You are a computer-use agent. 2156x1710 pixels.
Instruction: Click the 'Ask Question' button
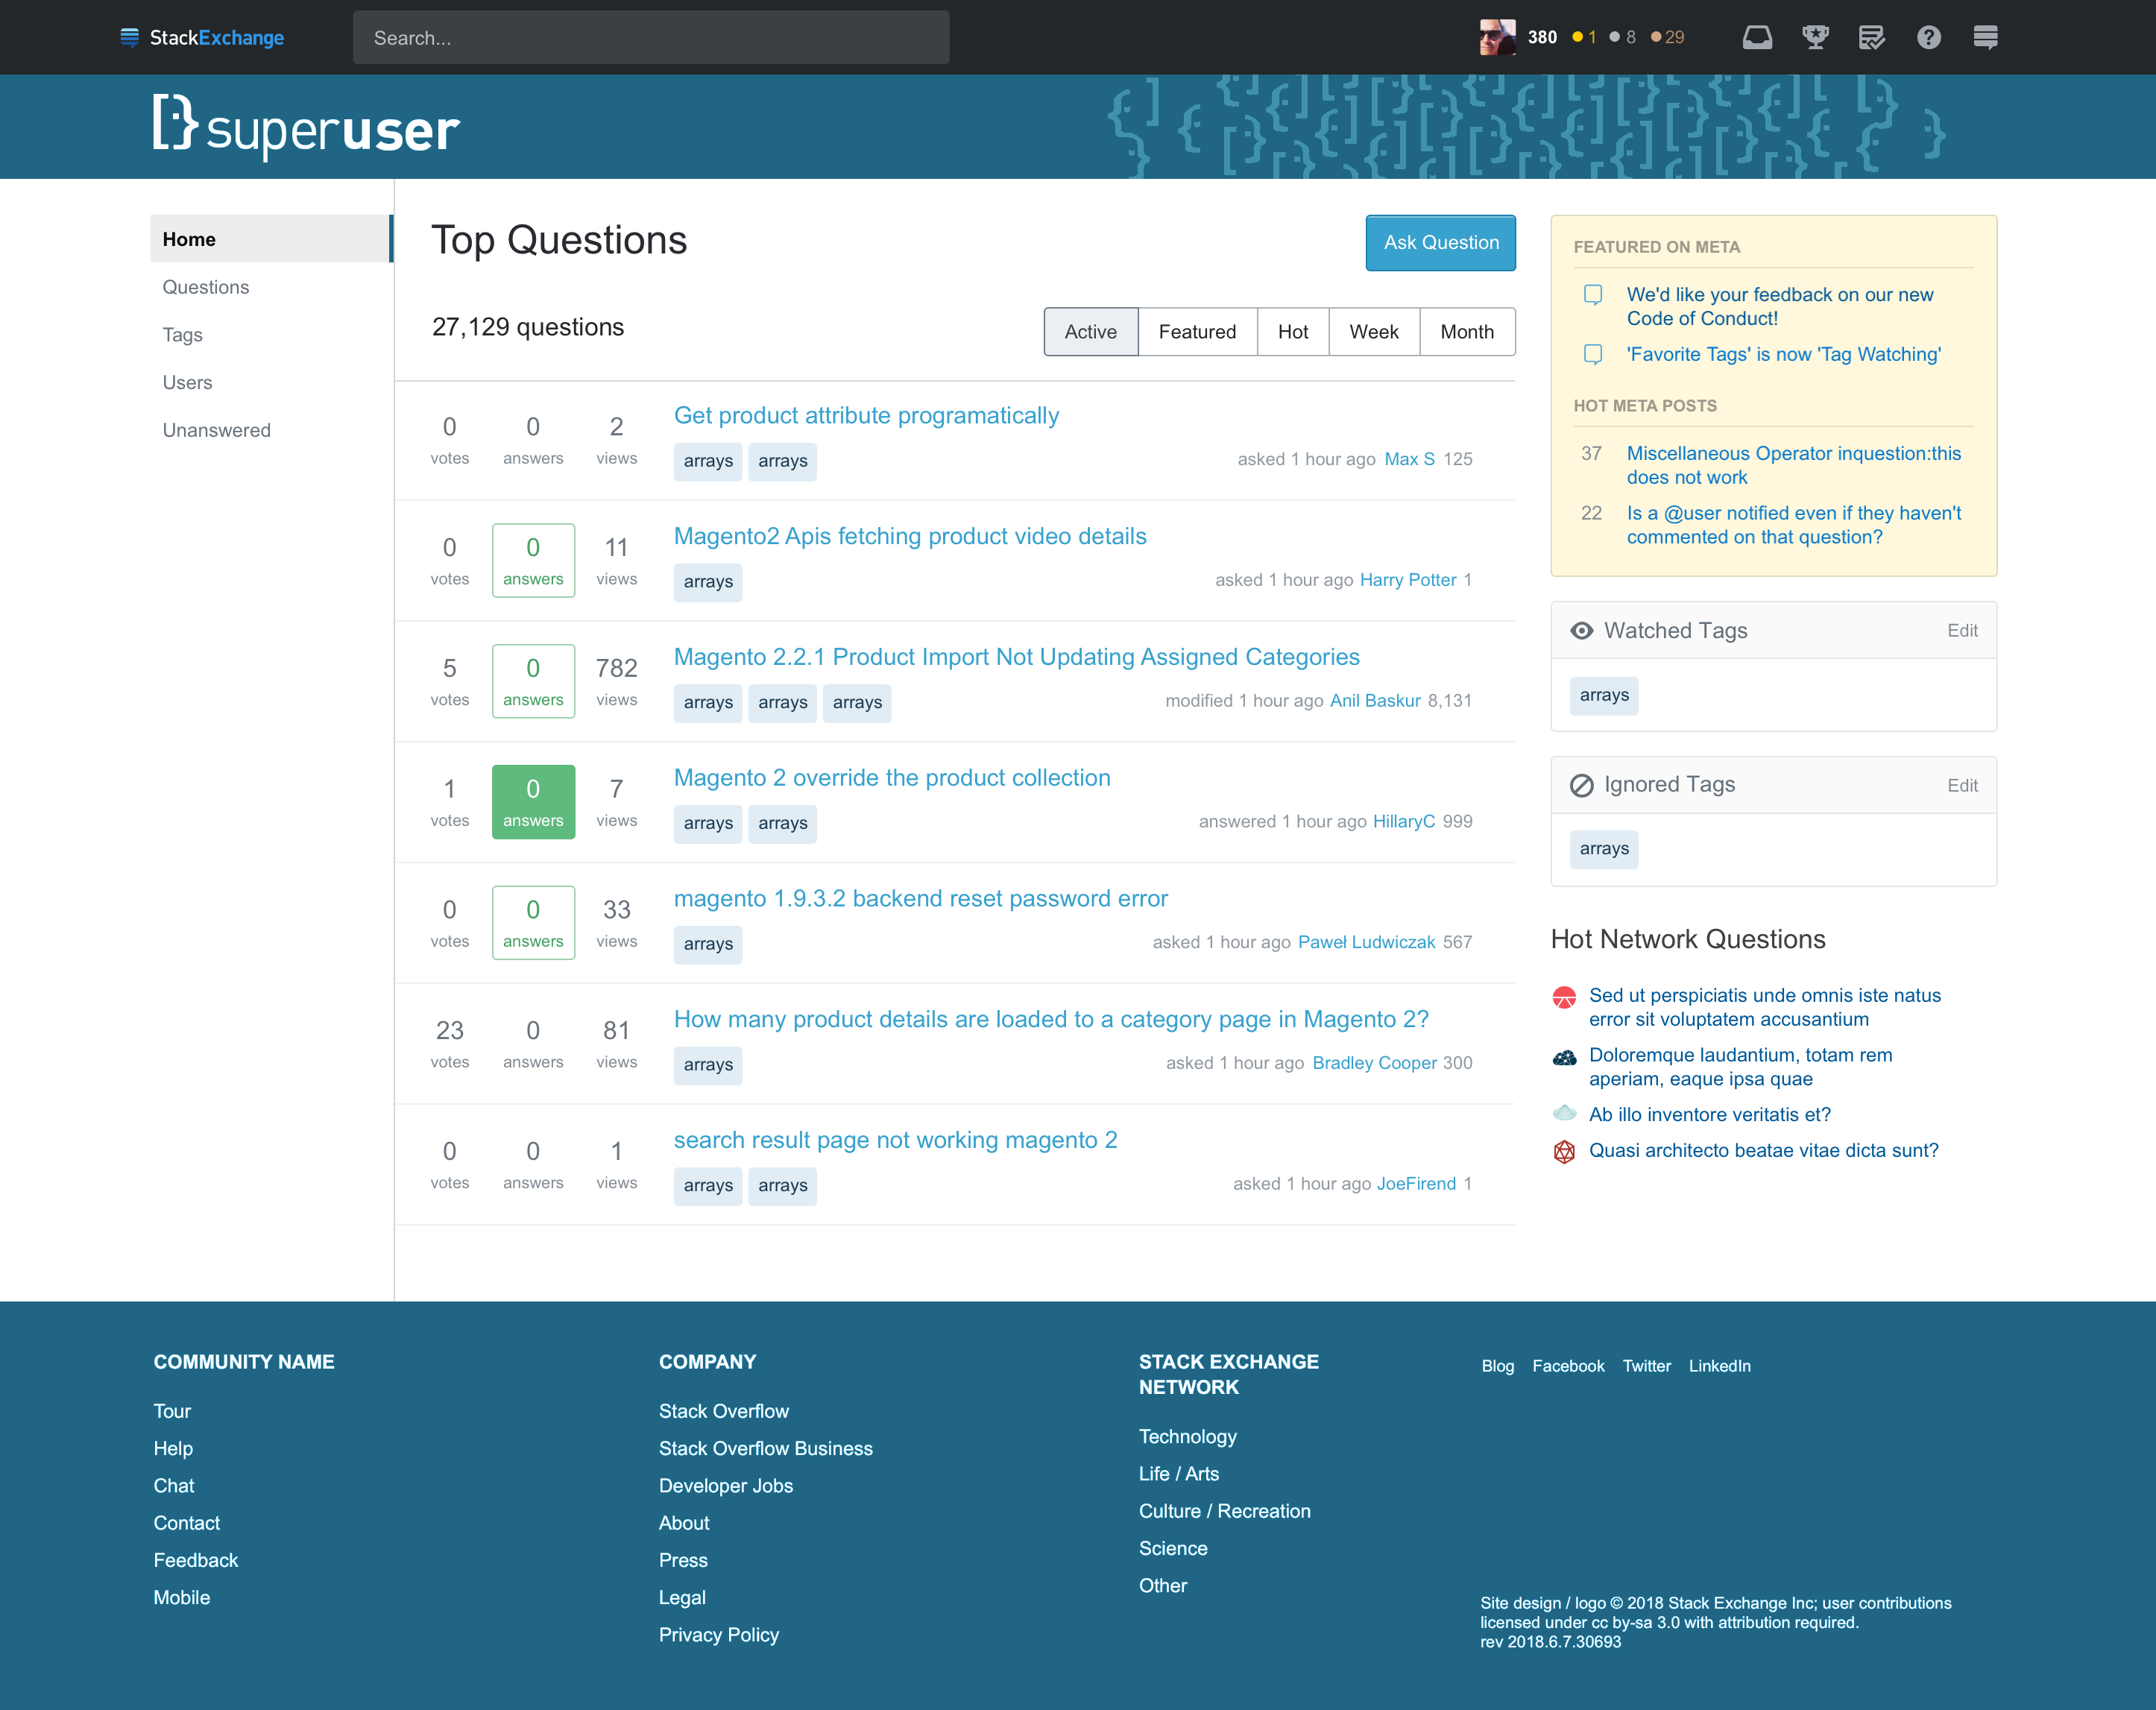click(x=1440, y=242)
